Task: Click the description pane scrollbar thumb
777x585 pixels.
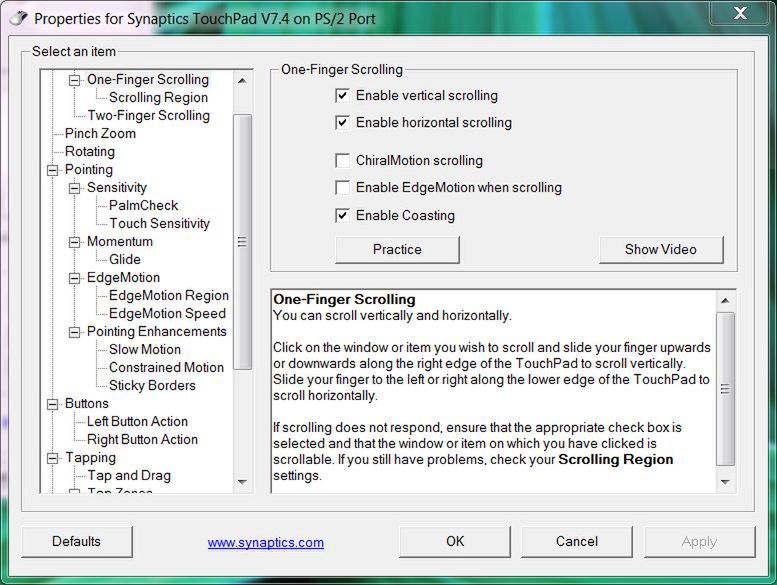Action: (x=725, y=389)
